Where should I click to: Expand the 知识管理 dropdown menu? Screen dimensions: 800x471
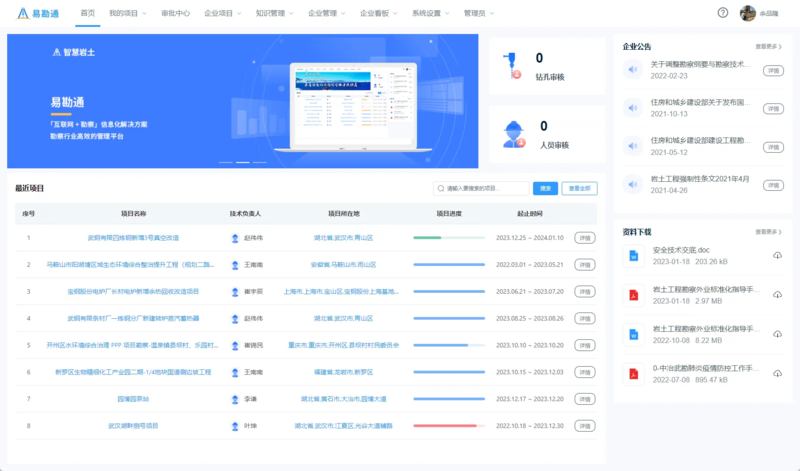274,13
